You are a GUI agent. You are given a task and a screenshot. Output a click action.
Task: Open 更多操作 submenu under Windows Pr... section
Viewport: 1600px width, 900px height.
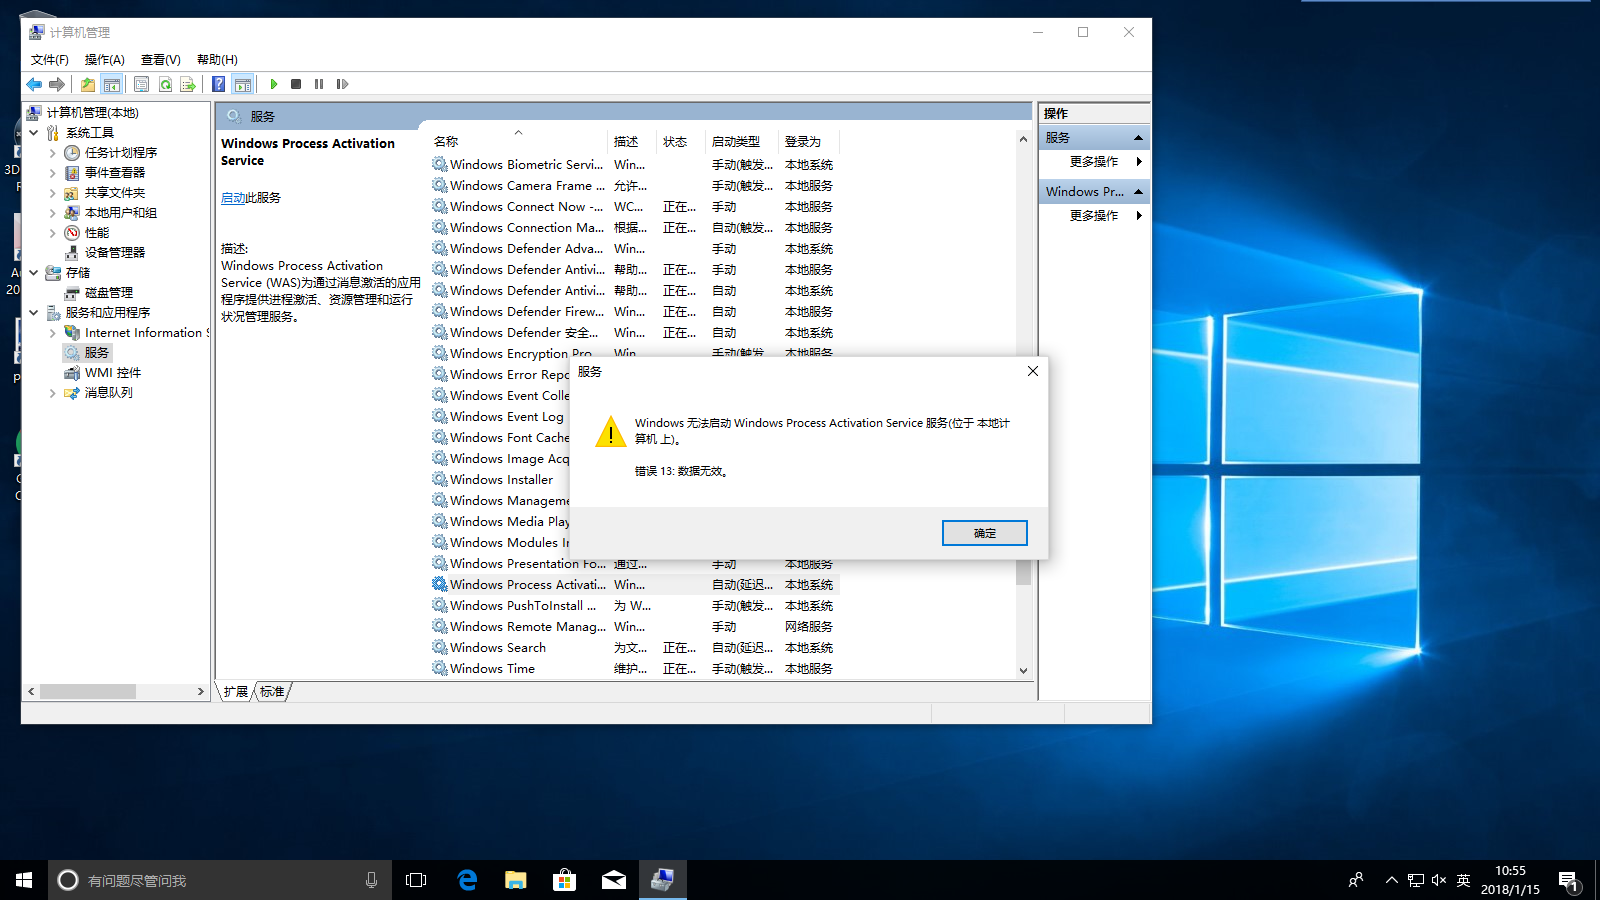coord(1094,216)
